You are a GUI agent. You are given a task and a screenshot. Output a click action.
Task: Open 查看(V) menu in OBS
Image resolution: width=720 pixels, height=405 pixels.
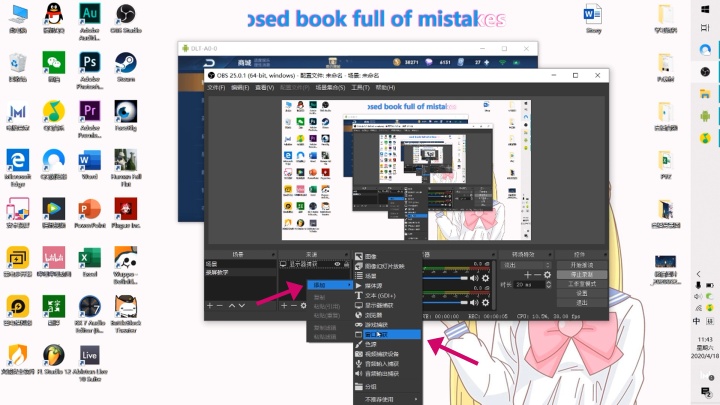264,87
